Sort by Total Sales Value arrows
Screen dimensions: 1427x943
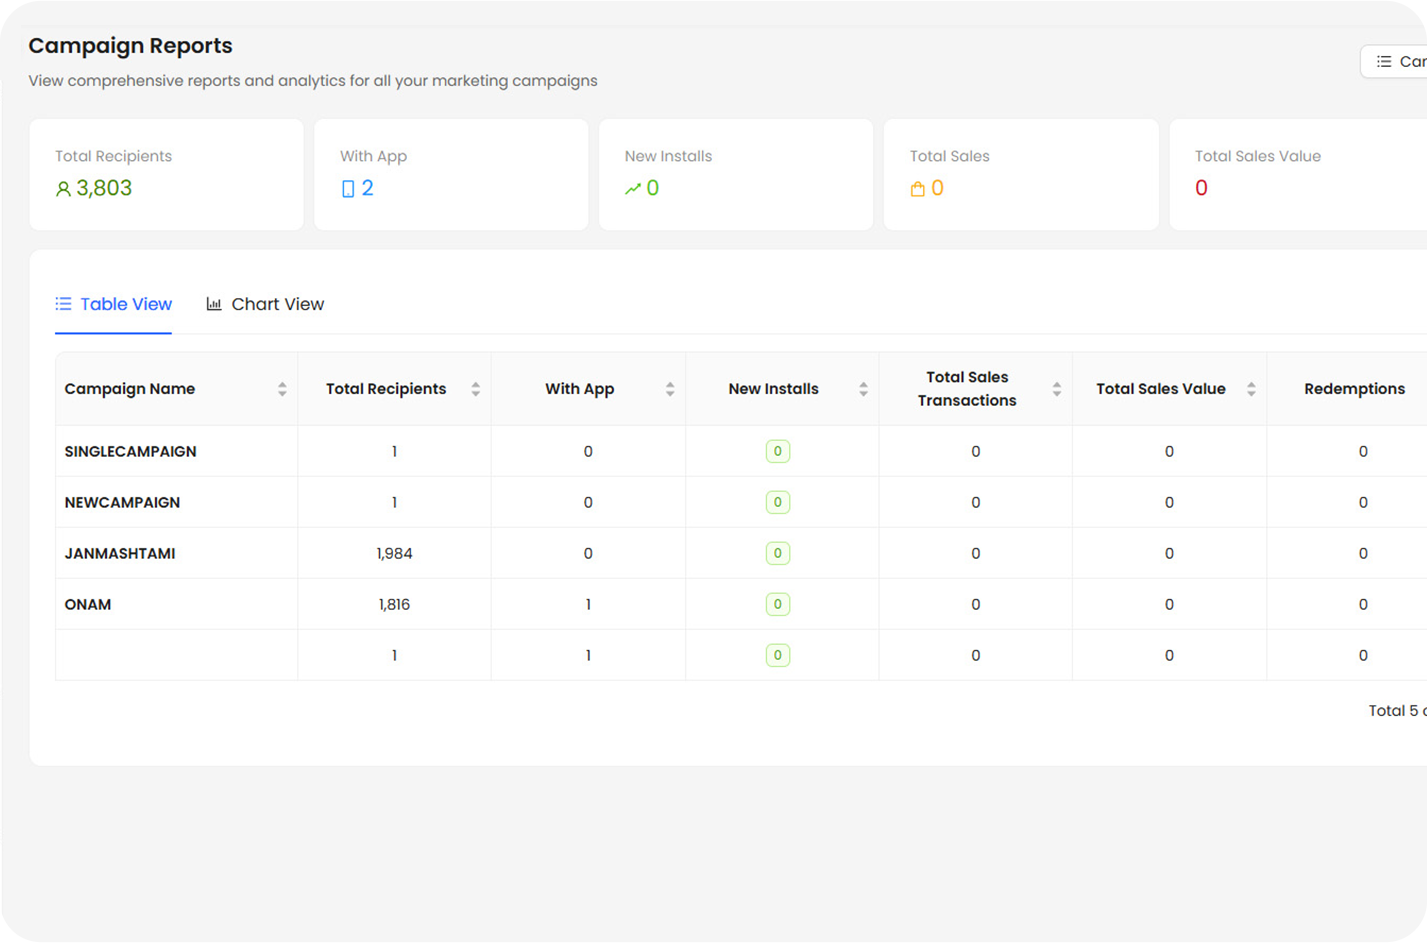click(x=1251, y=389)
